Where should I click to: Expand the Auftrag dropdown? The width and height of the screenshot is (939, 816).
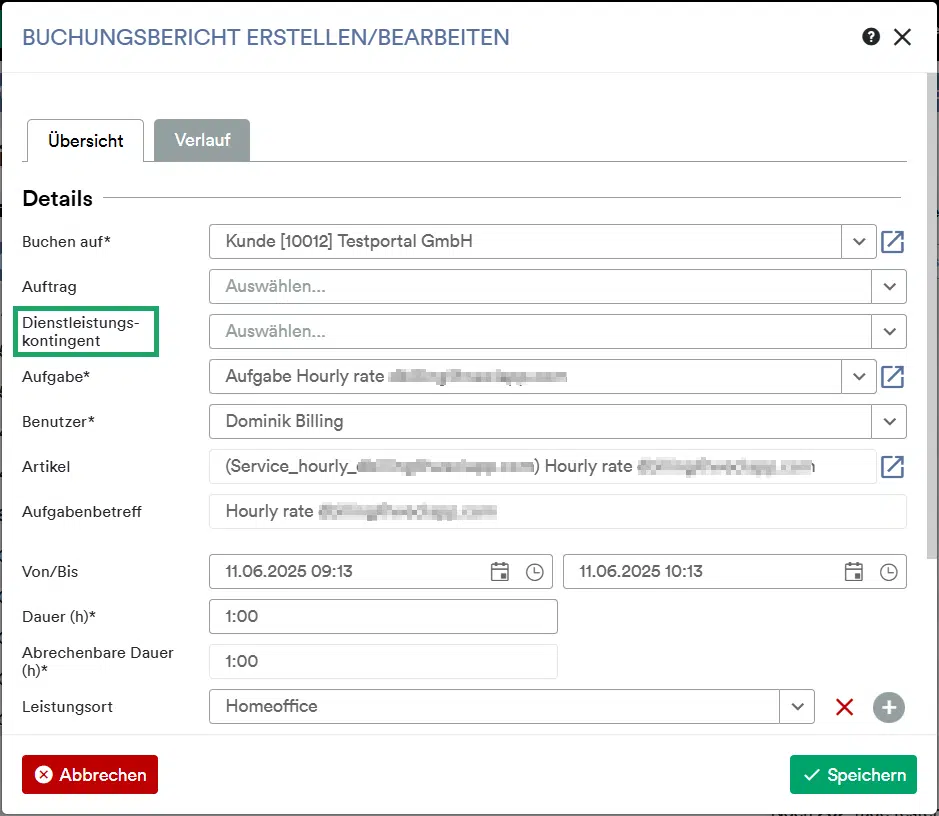pos(889,287)
